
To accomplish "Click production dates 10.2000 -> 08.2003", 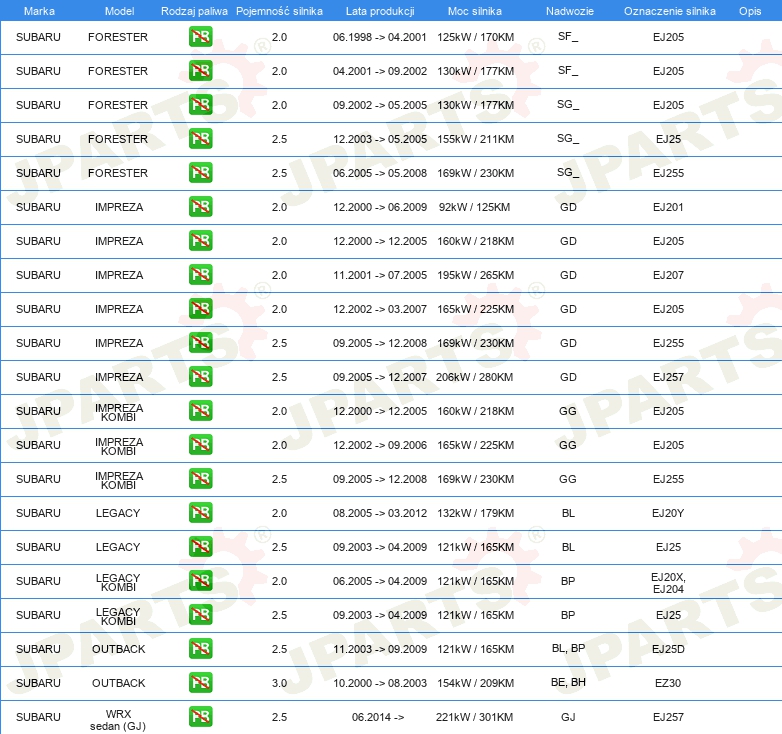I will point(380,683).
